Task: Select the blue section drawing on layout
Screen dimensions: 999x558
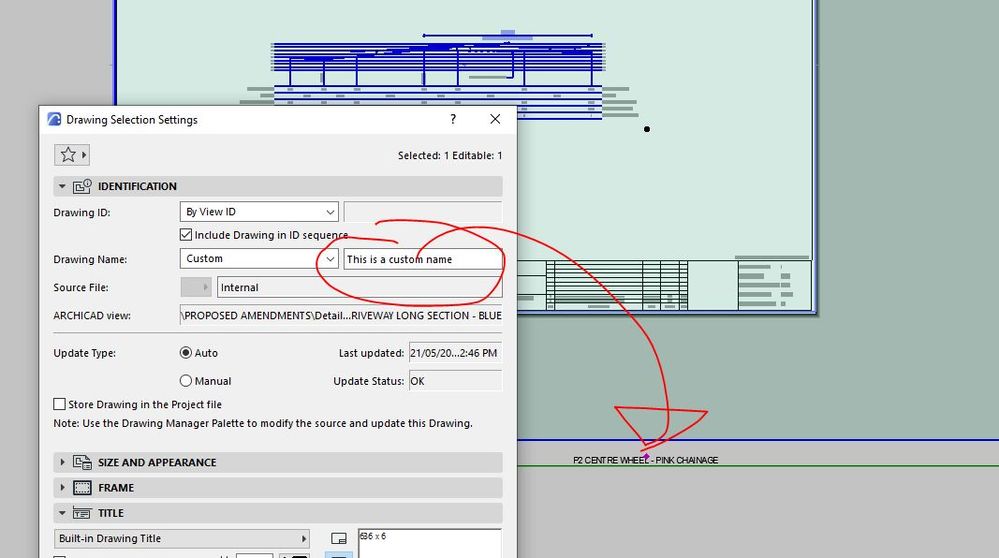Action: pyautogui.click(x=438, y=75)
